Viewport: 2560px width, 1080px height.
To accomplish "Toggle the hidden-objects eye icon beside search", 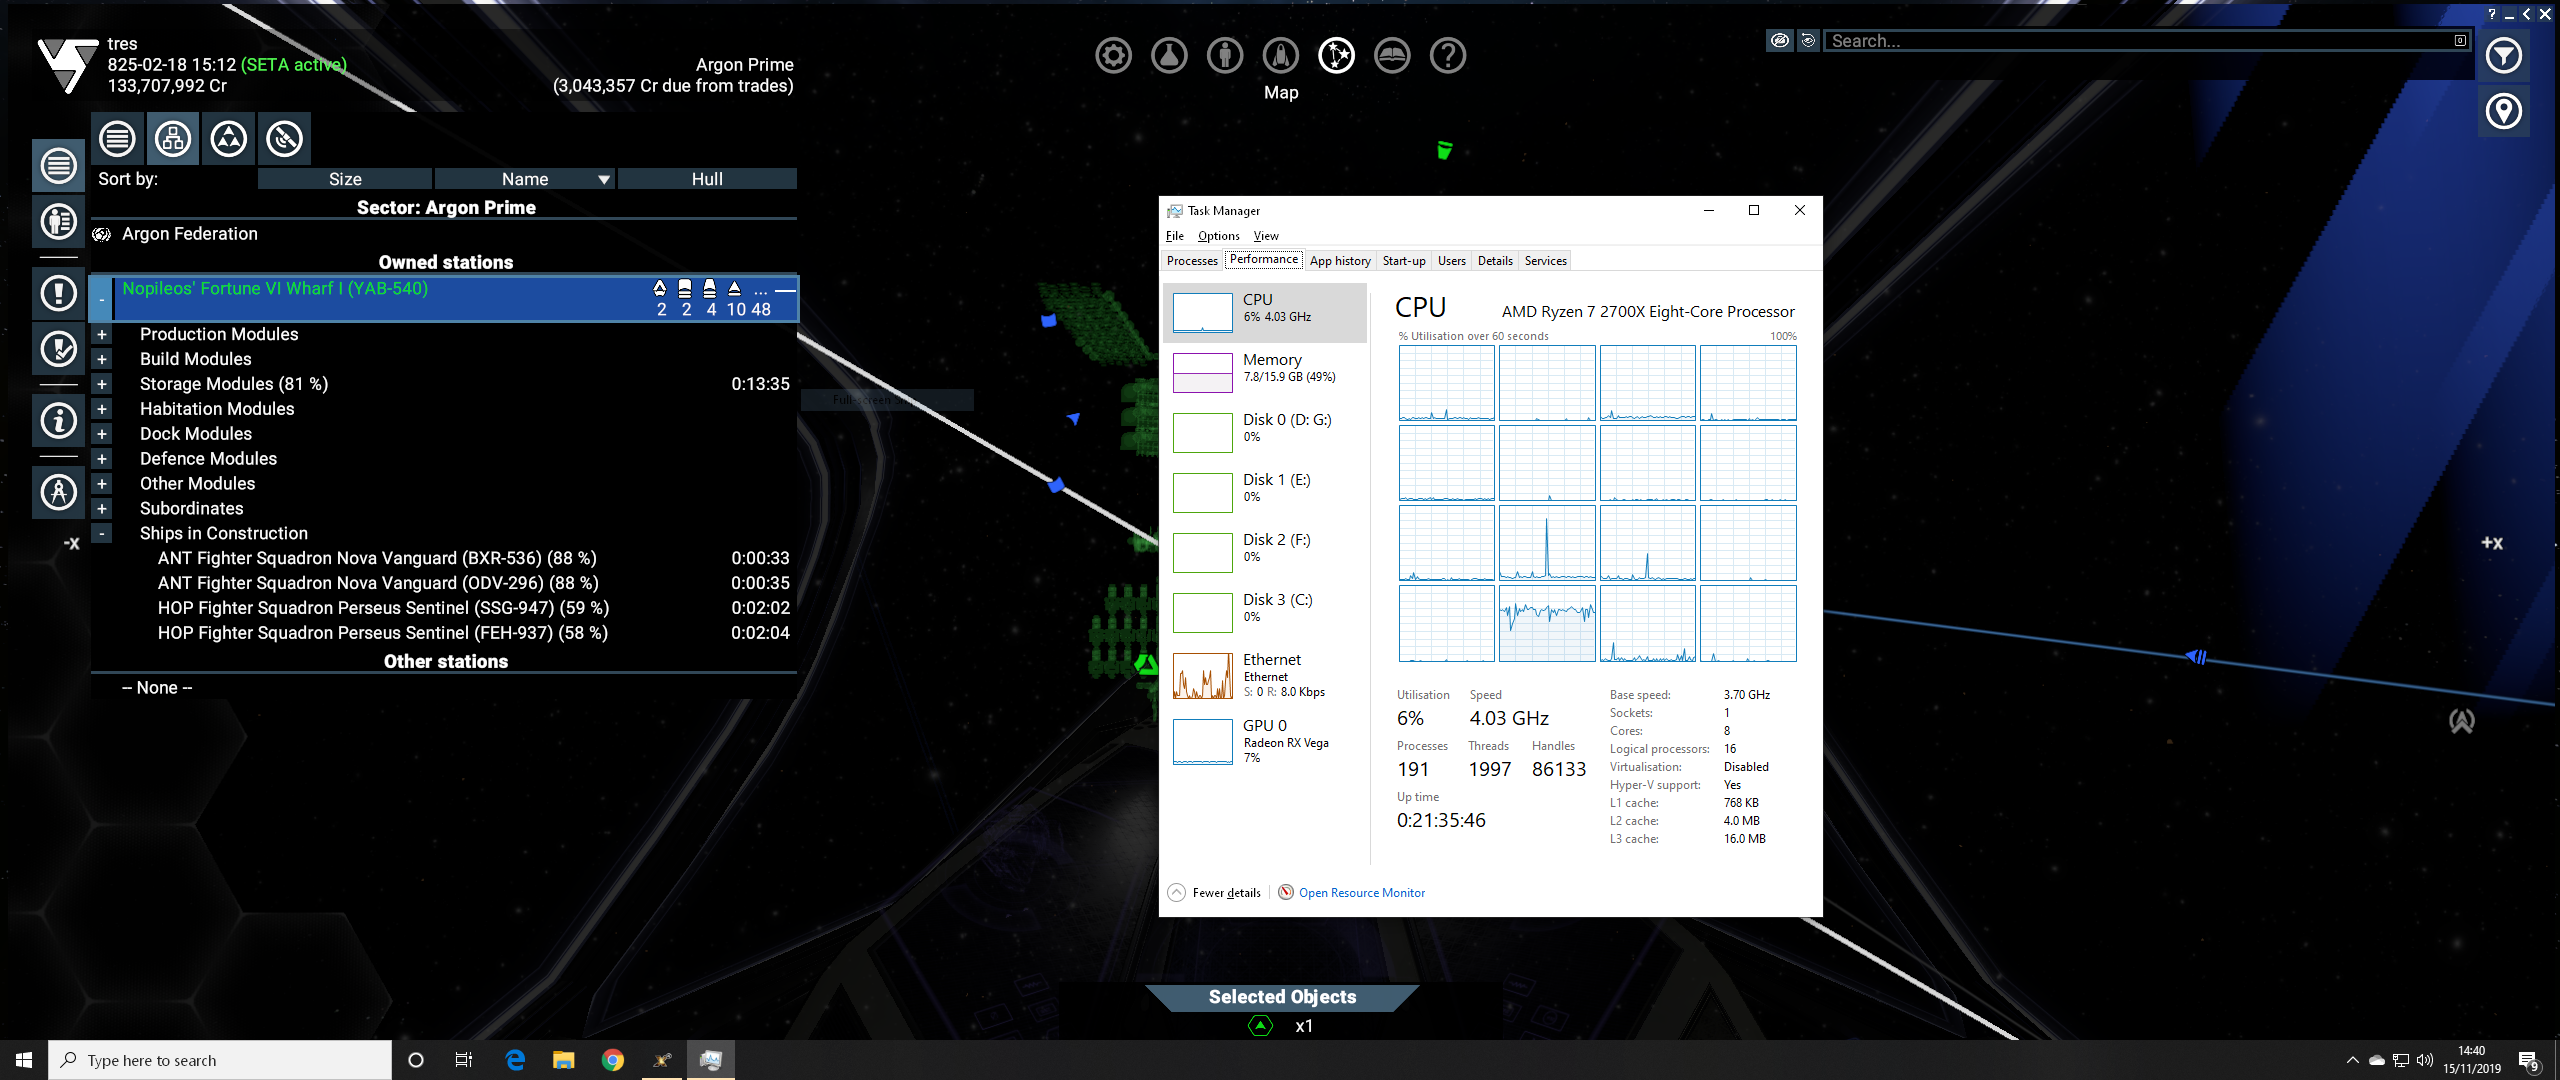I will point(1779,41).
